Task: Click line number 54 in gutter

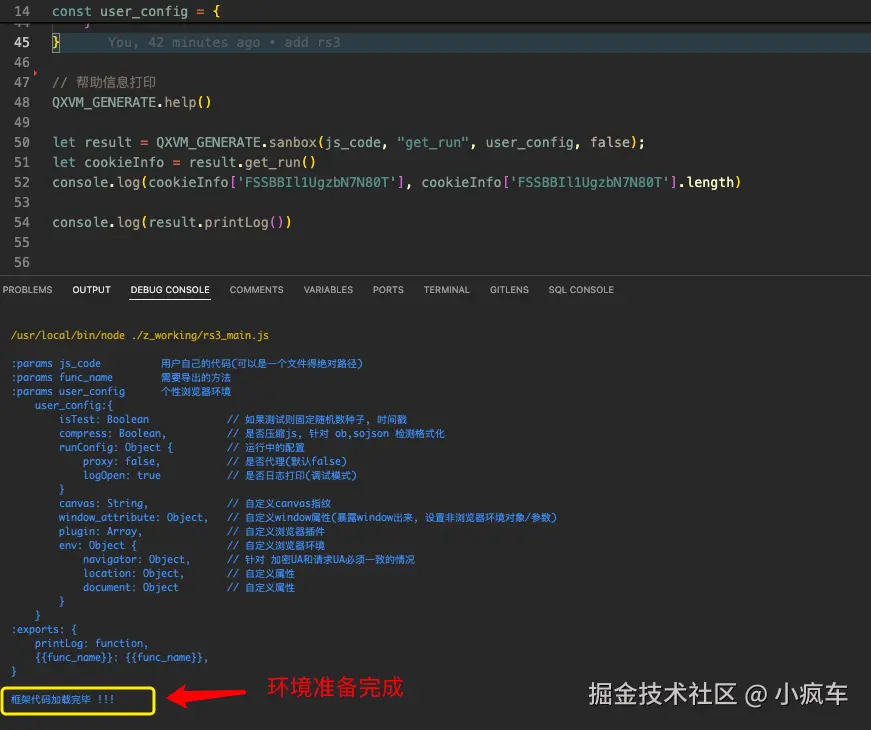Action: click(x=22, y=222)
